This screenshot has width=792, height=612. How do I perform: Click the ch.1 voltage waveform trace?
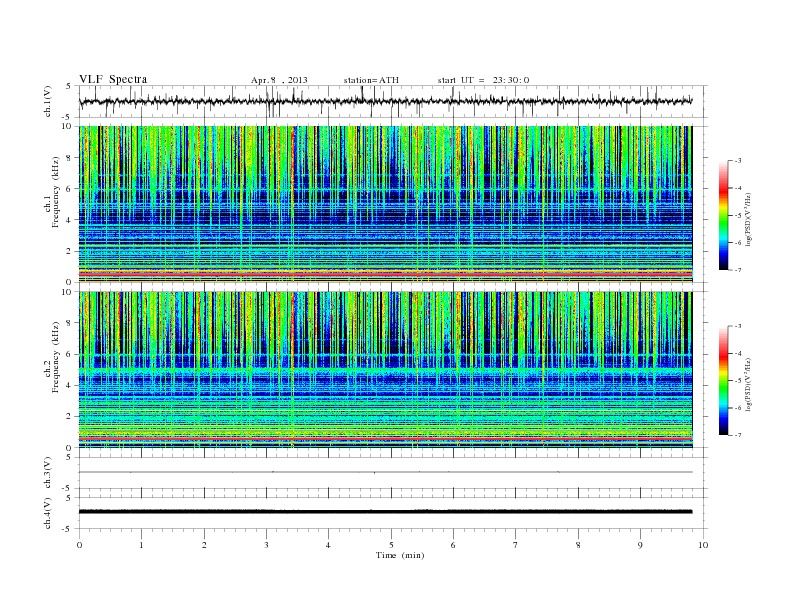[x=385, y=101]
